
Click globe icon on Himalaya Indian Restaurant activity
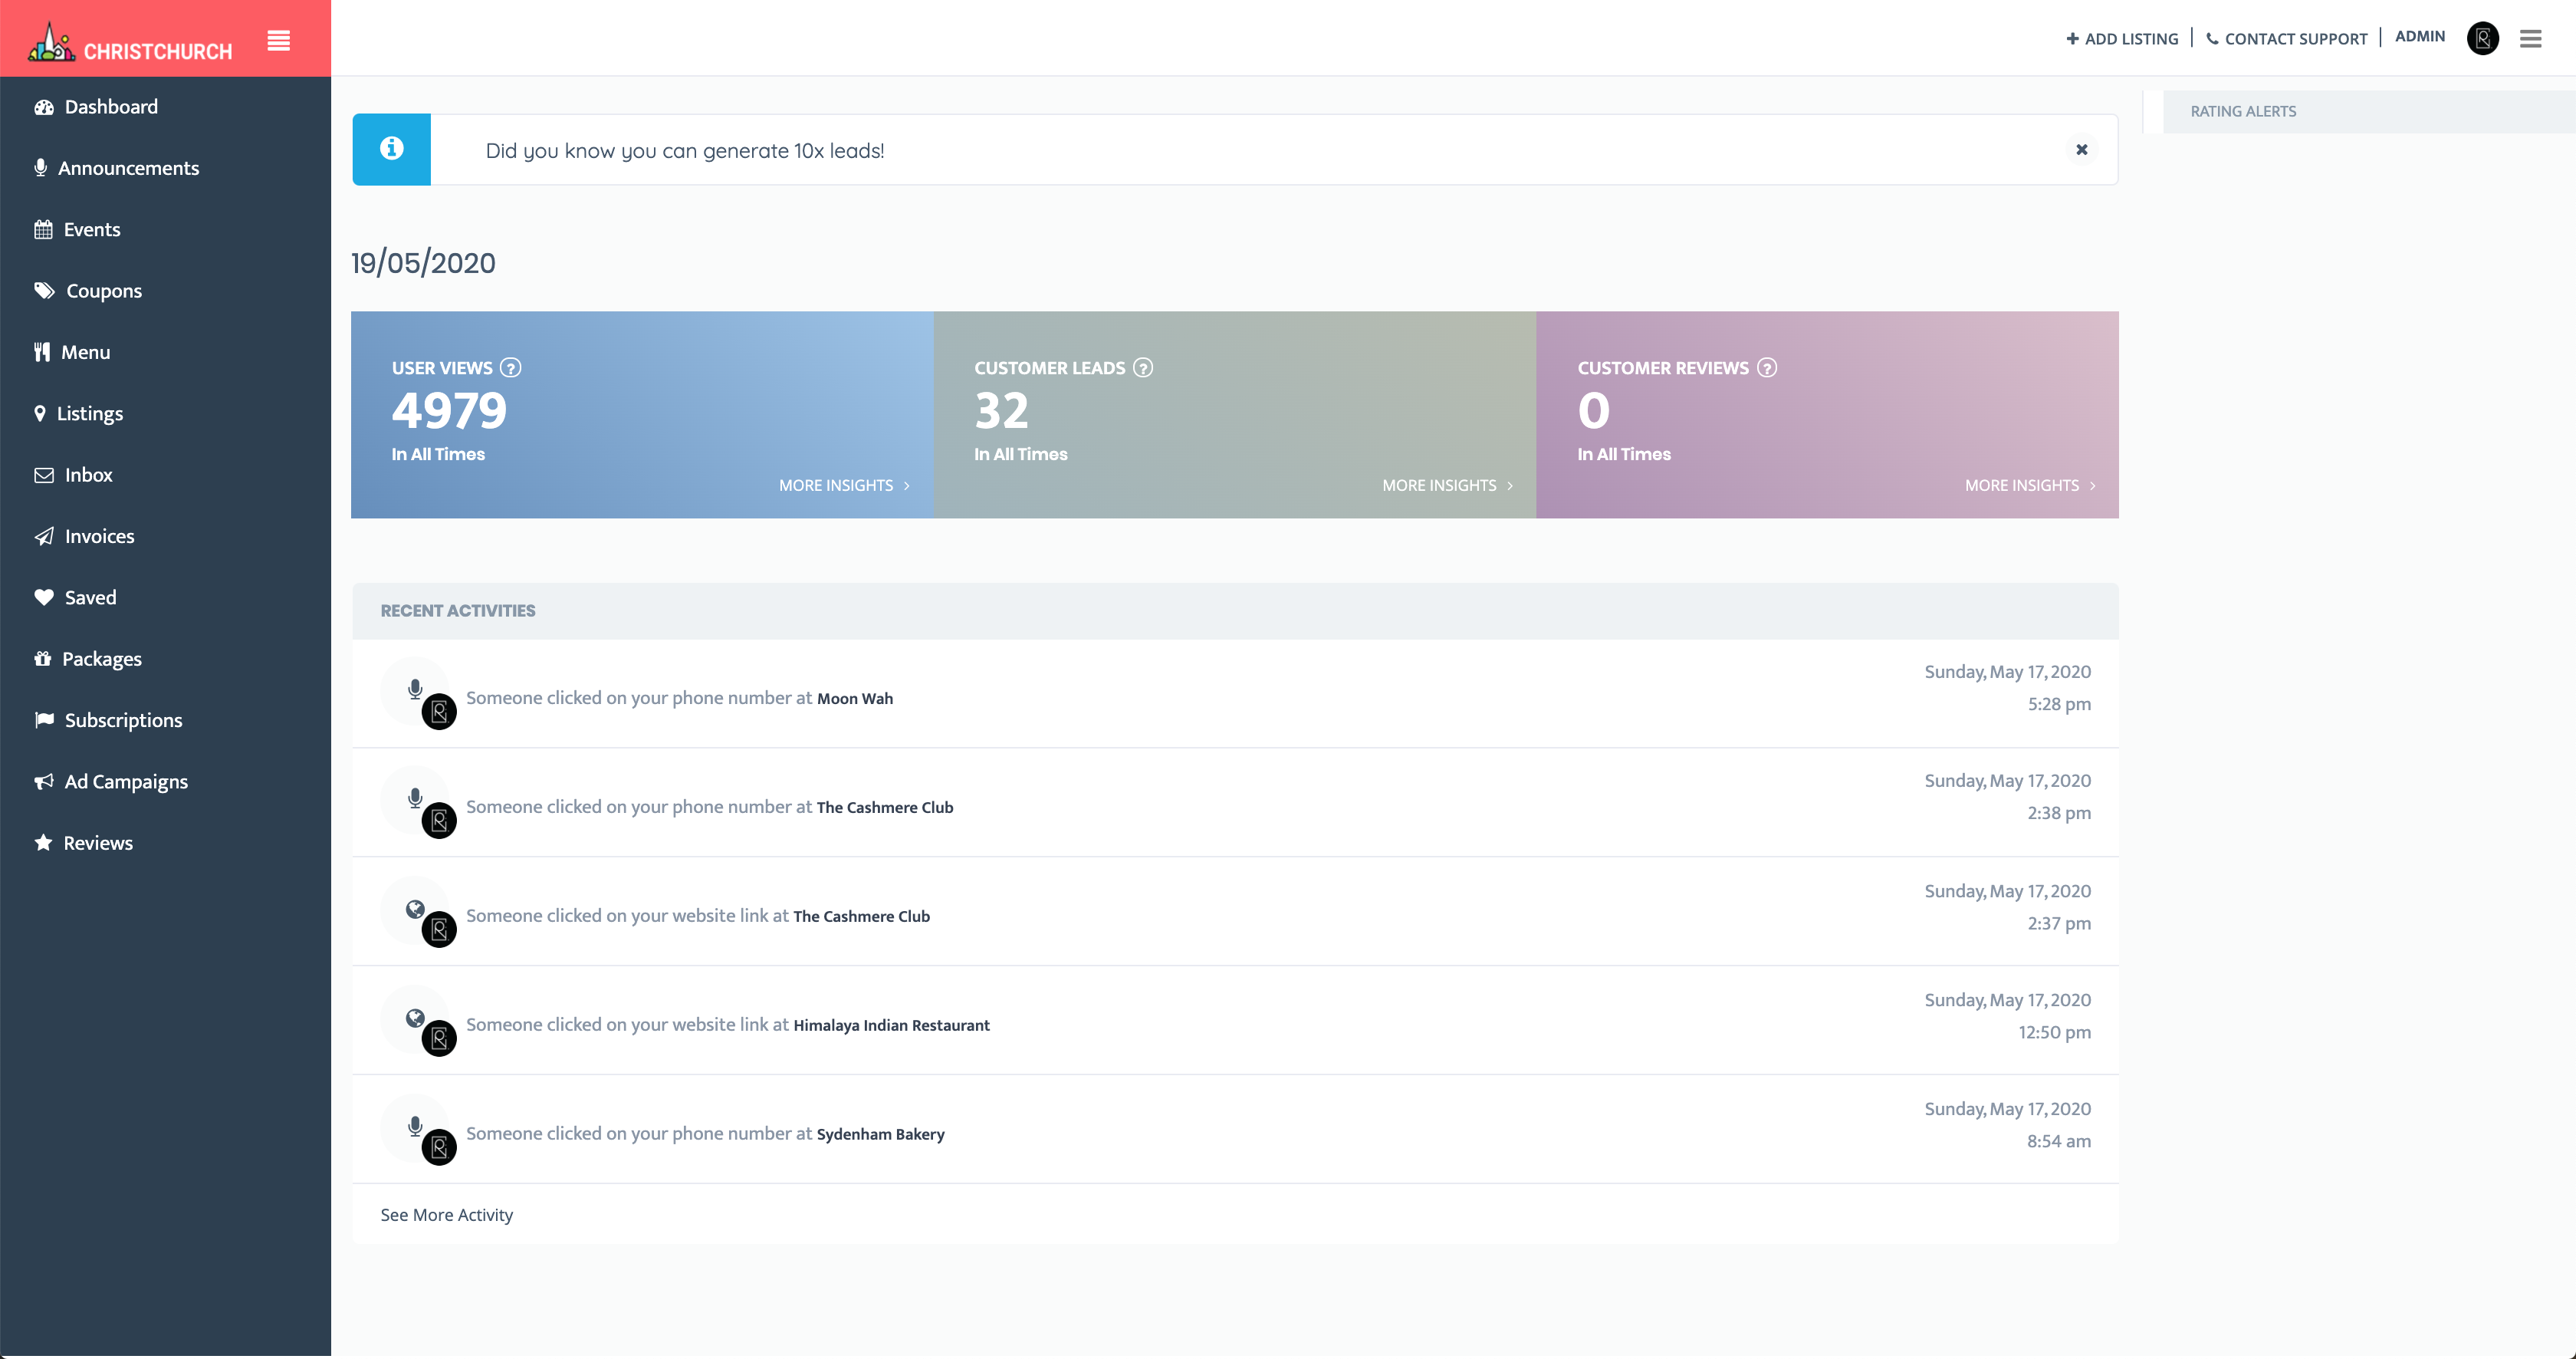pos(415,1018)
